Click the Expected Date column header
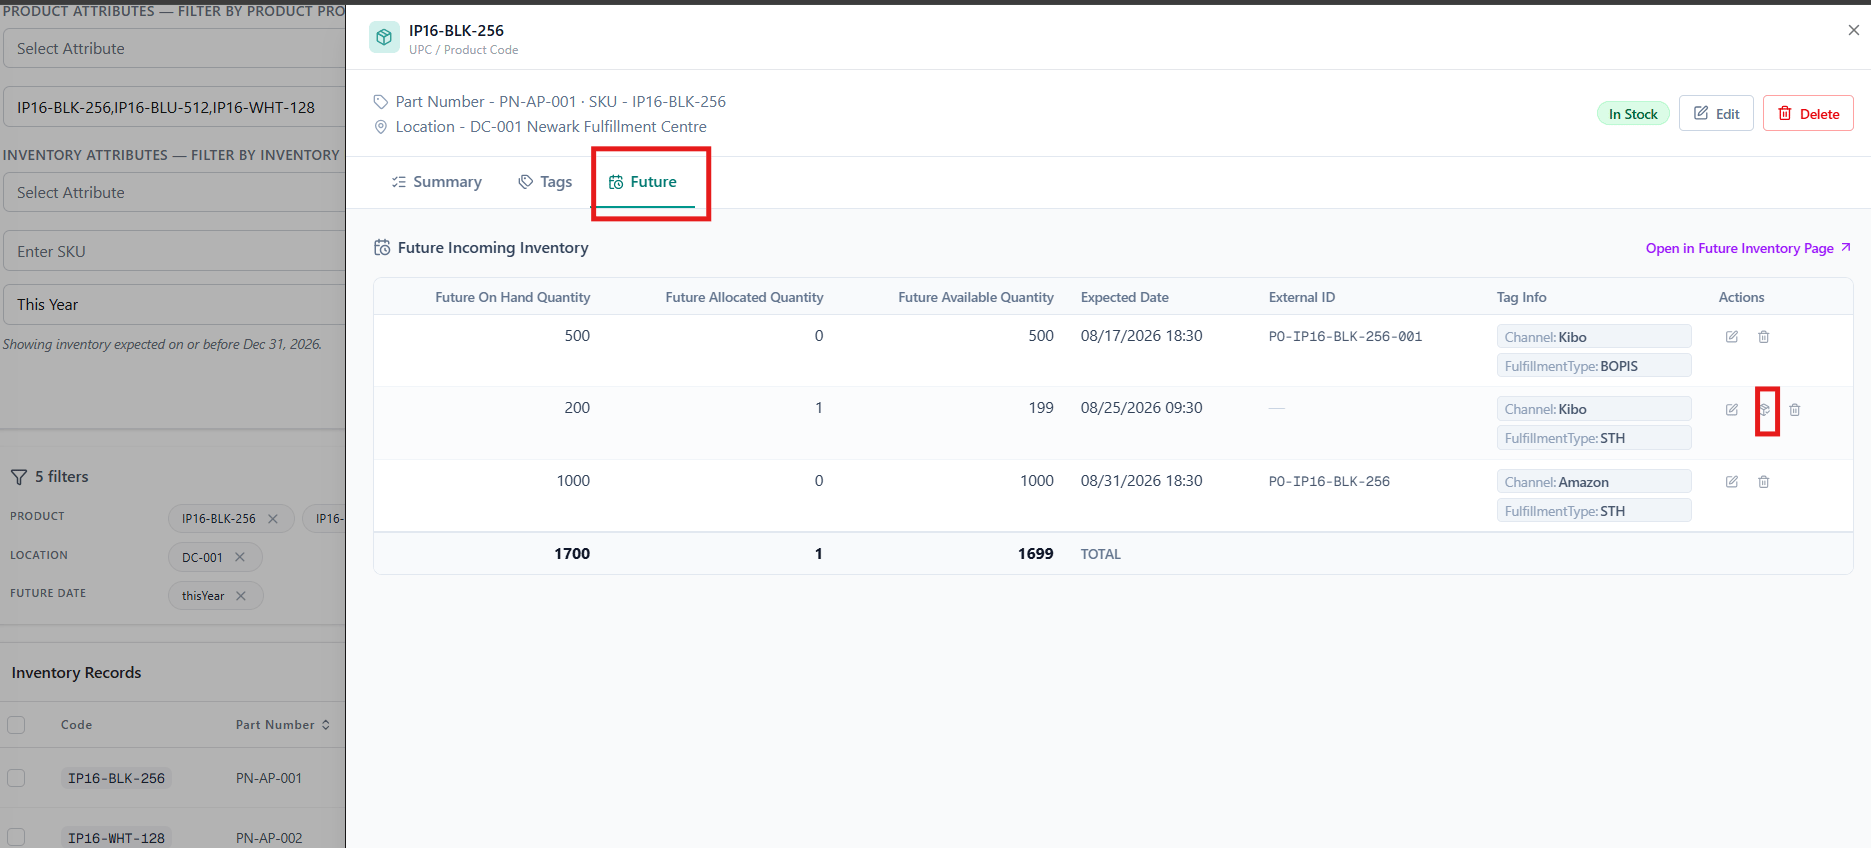 pos(1124,297)
